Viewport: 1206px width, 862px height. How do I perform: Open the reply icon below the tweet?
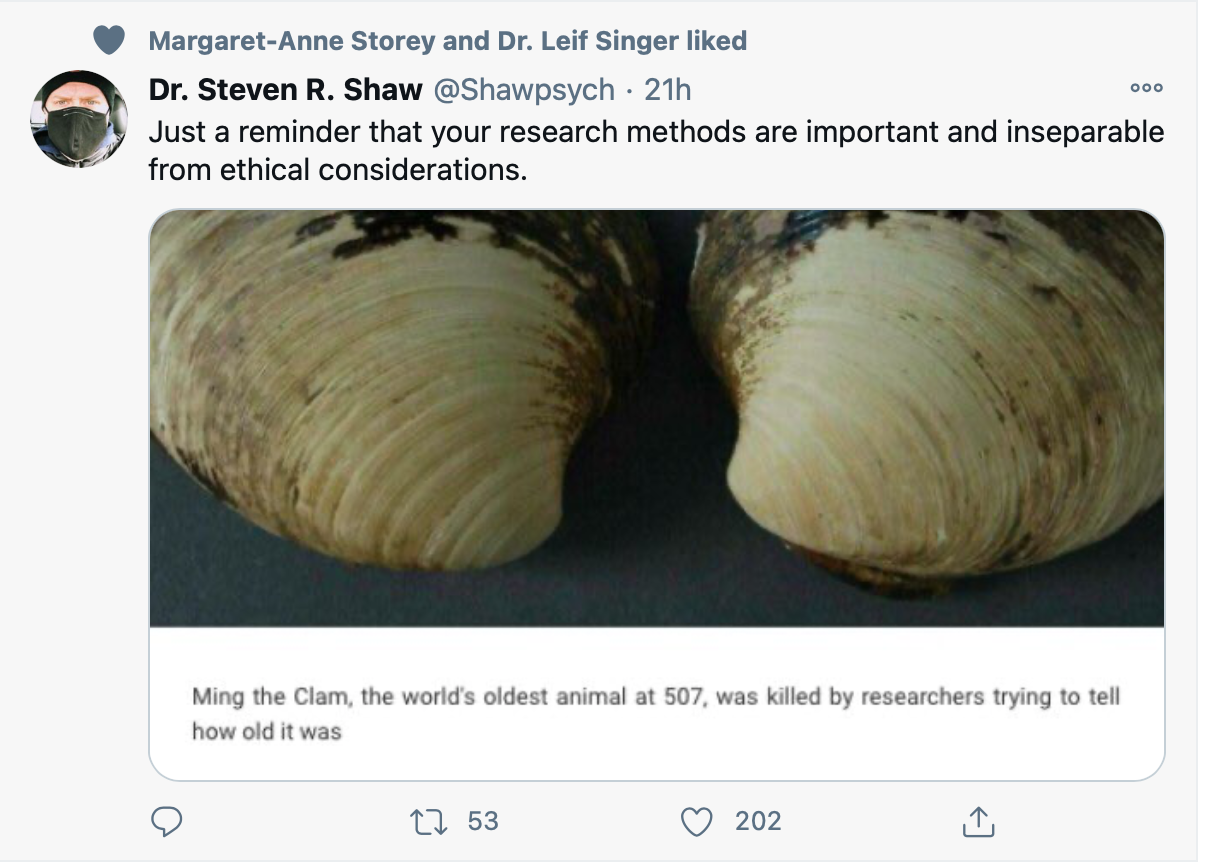pos(166,821)
